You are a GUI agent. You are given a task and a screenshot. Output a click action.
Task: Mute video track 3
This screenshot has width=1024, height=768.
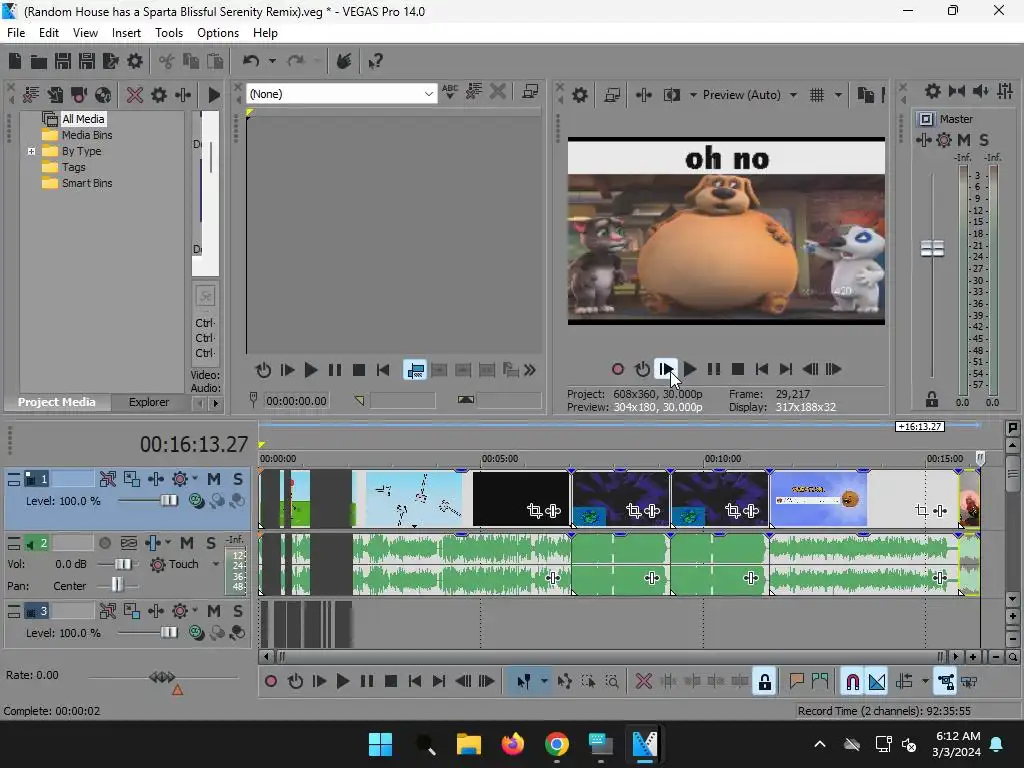point(214,611)
